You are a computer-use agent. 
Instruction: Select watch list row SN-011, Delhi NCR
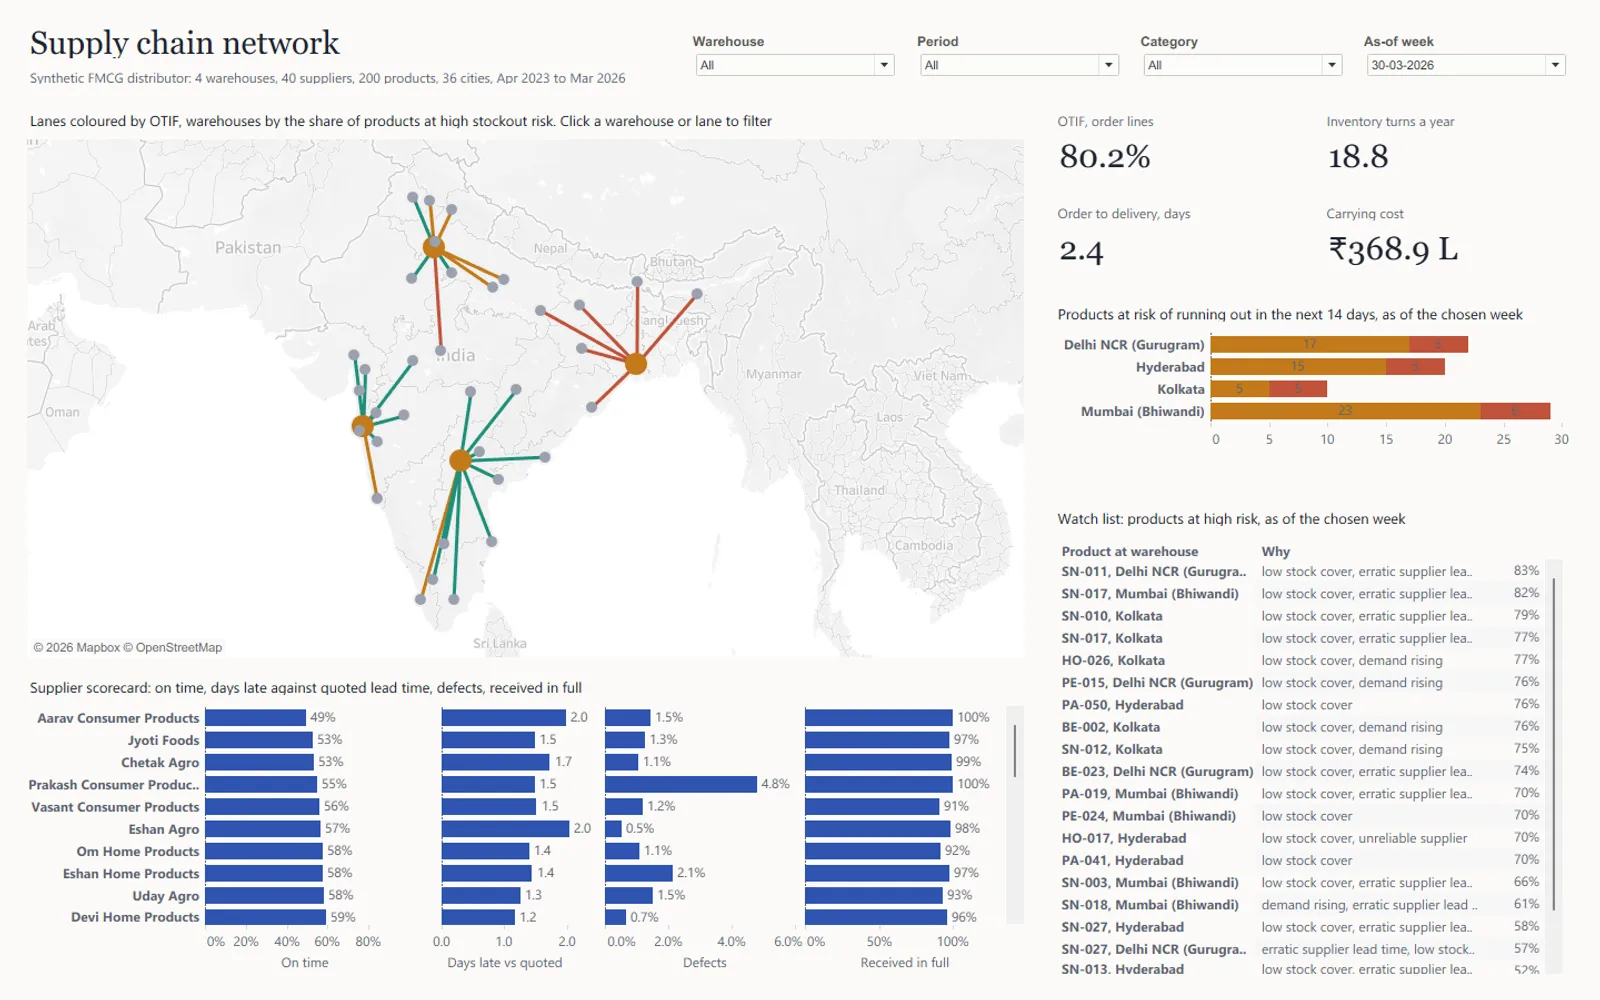point(1300,572)
